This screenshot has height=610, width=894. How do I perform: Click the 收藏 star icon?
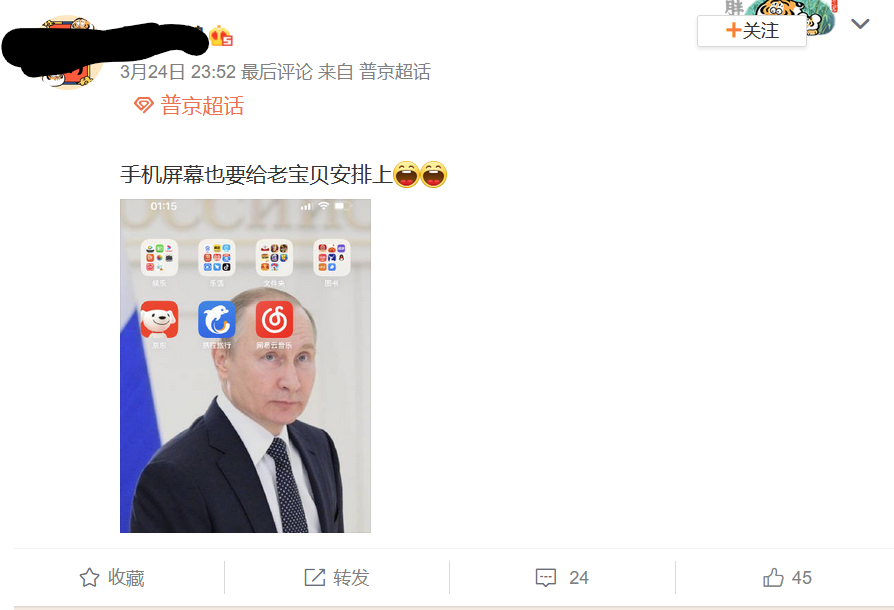click(89, 578)
